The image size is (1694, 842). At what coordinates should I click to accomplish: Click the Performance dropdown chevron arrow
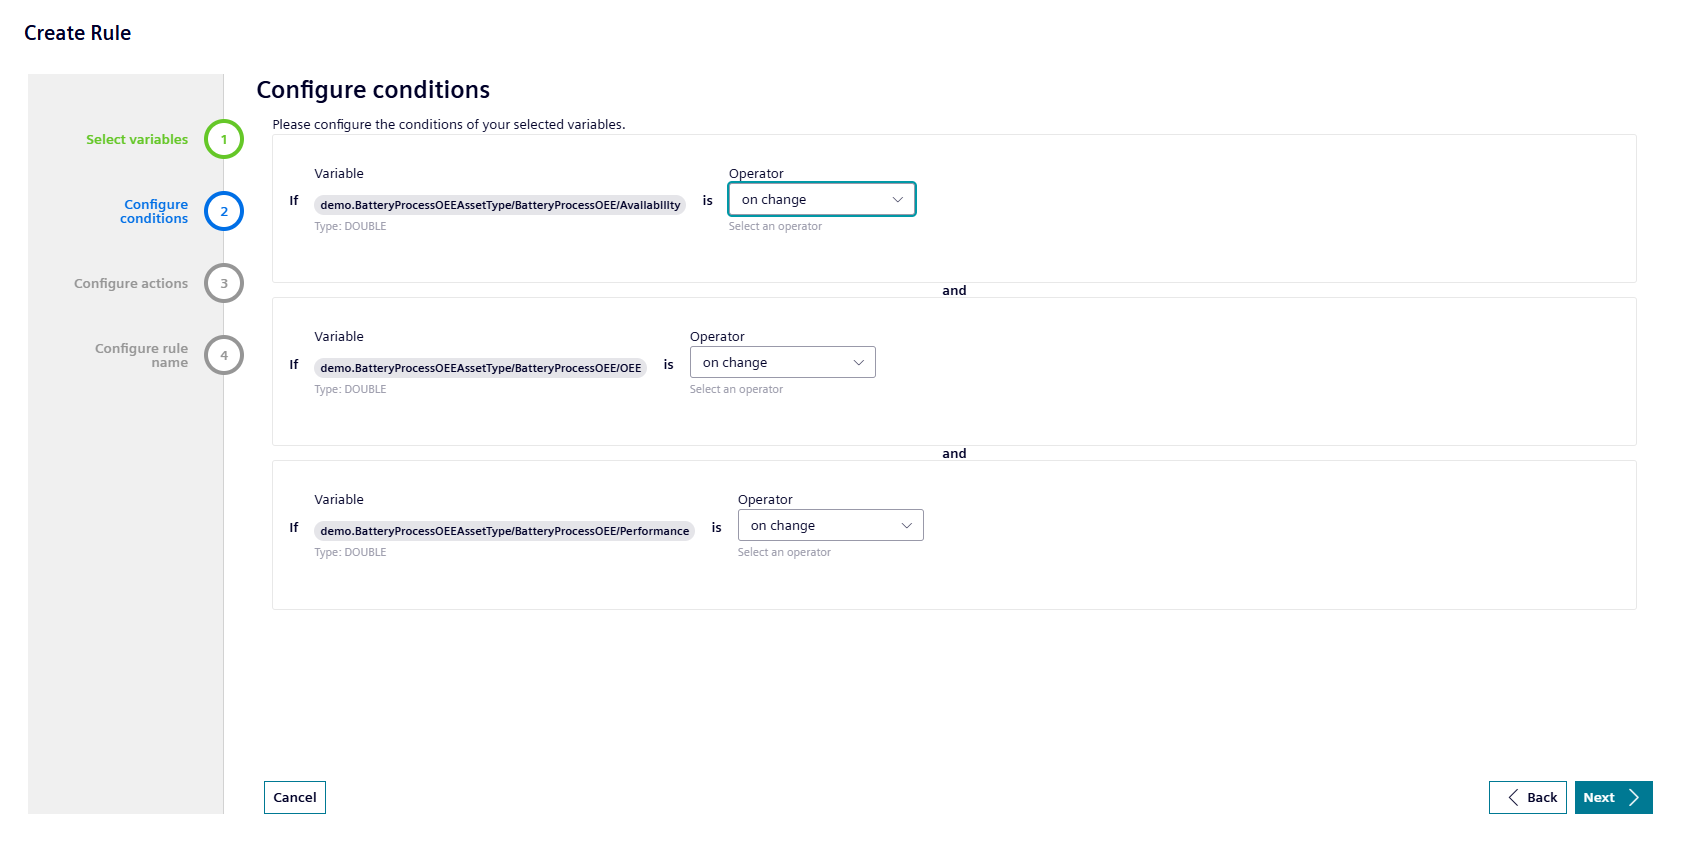pyautogui.click(x=906, y=525)
